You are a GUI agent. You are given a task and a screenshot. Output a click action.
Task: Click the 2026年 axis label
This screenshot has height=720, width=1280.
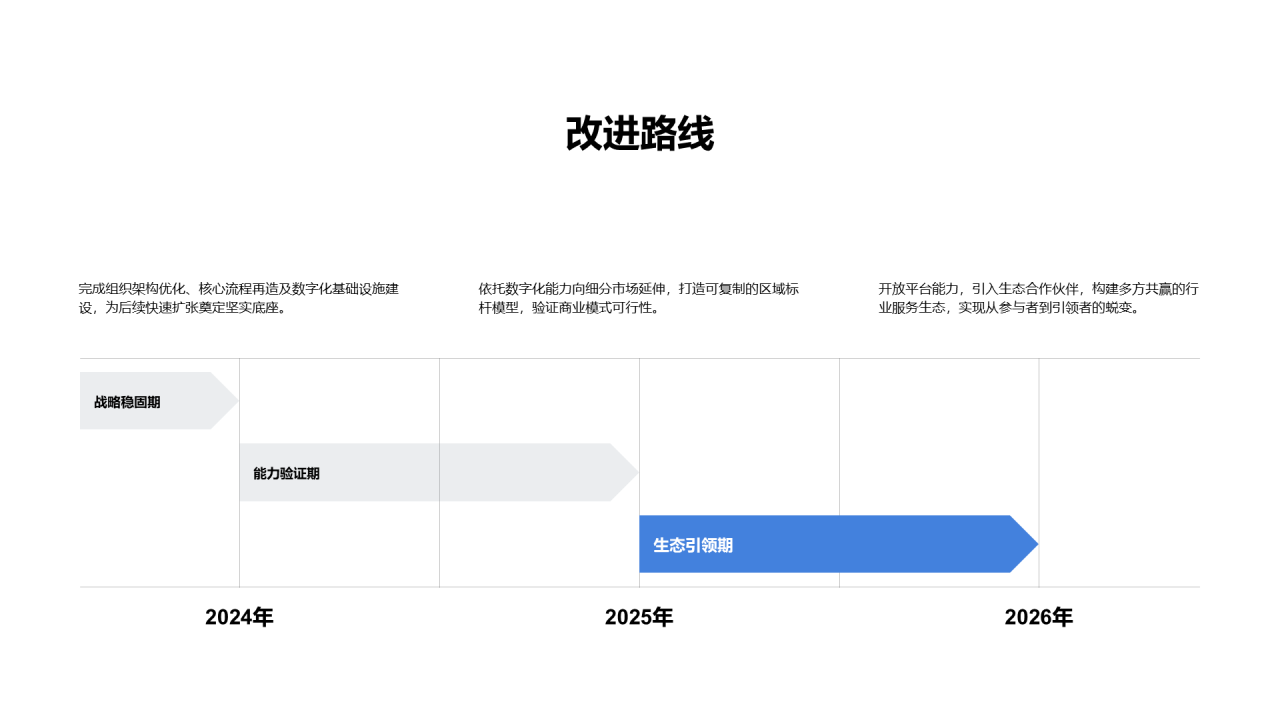click(x=1039, y=617)
